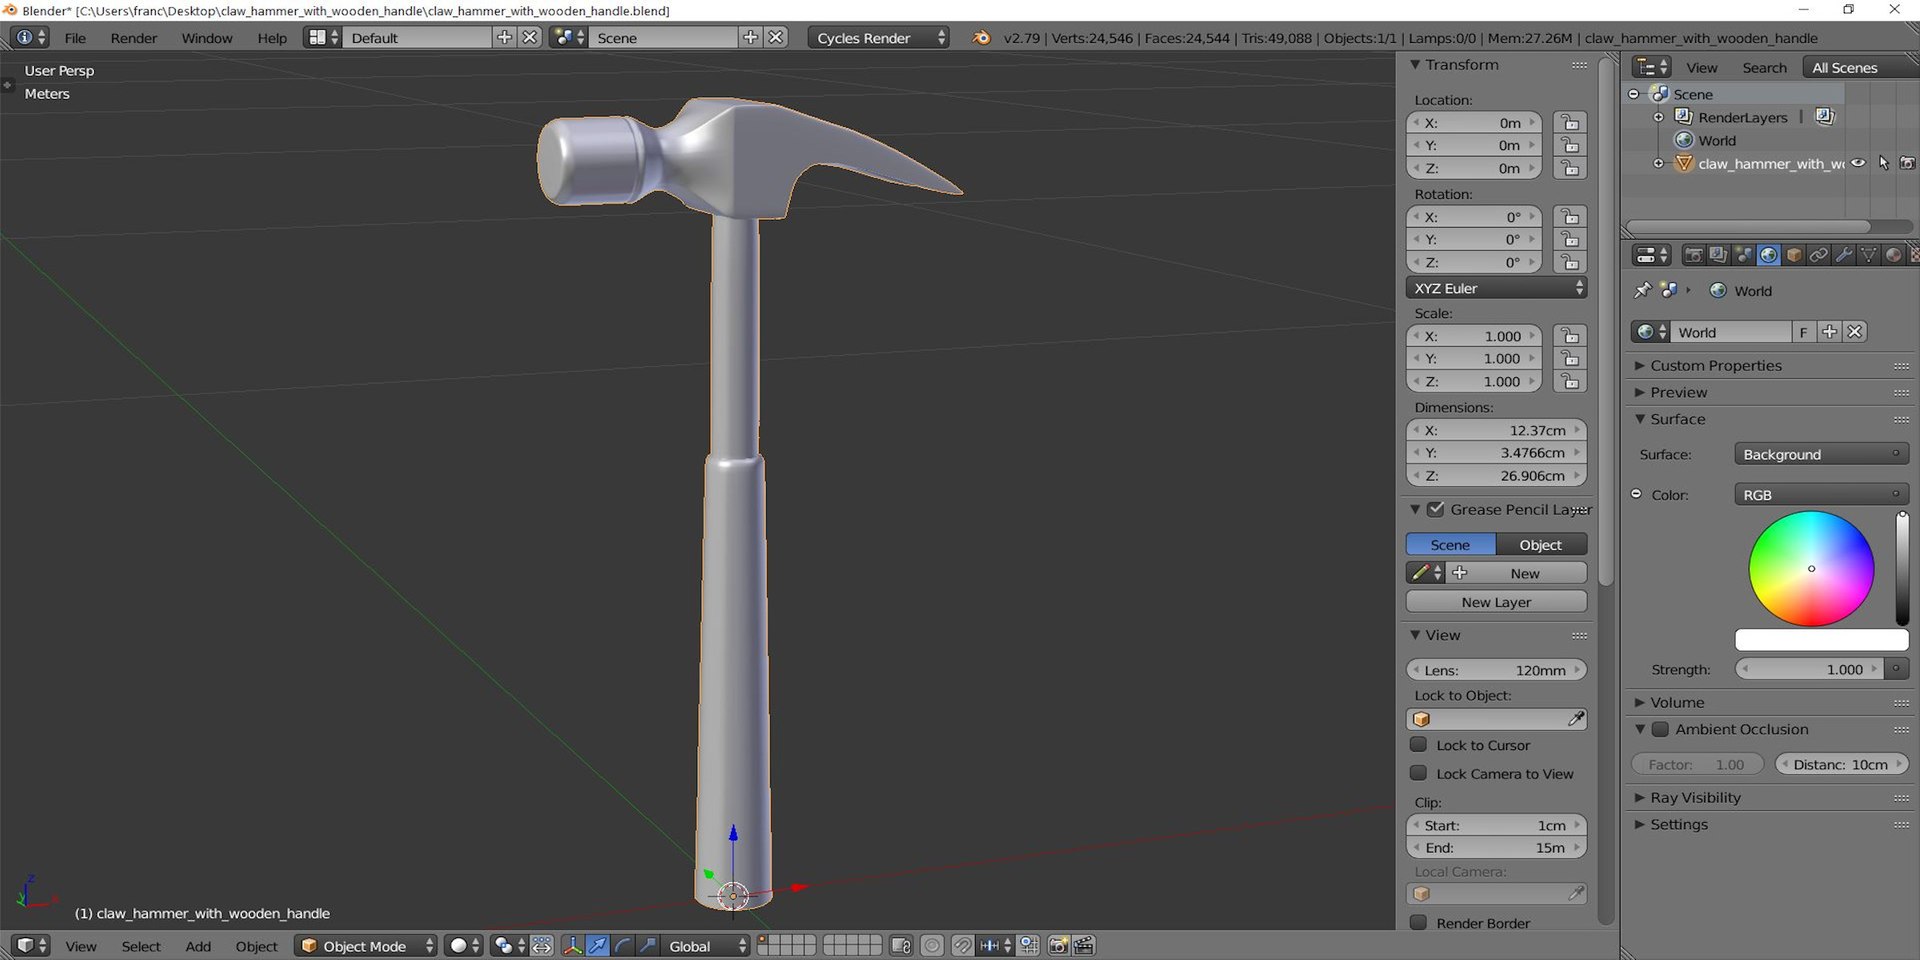The image size is (1920, 960).
Task: Hide claw_hammer object with eye icon
Action: 1858,163
